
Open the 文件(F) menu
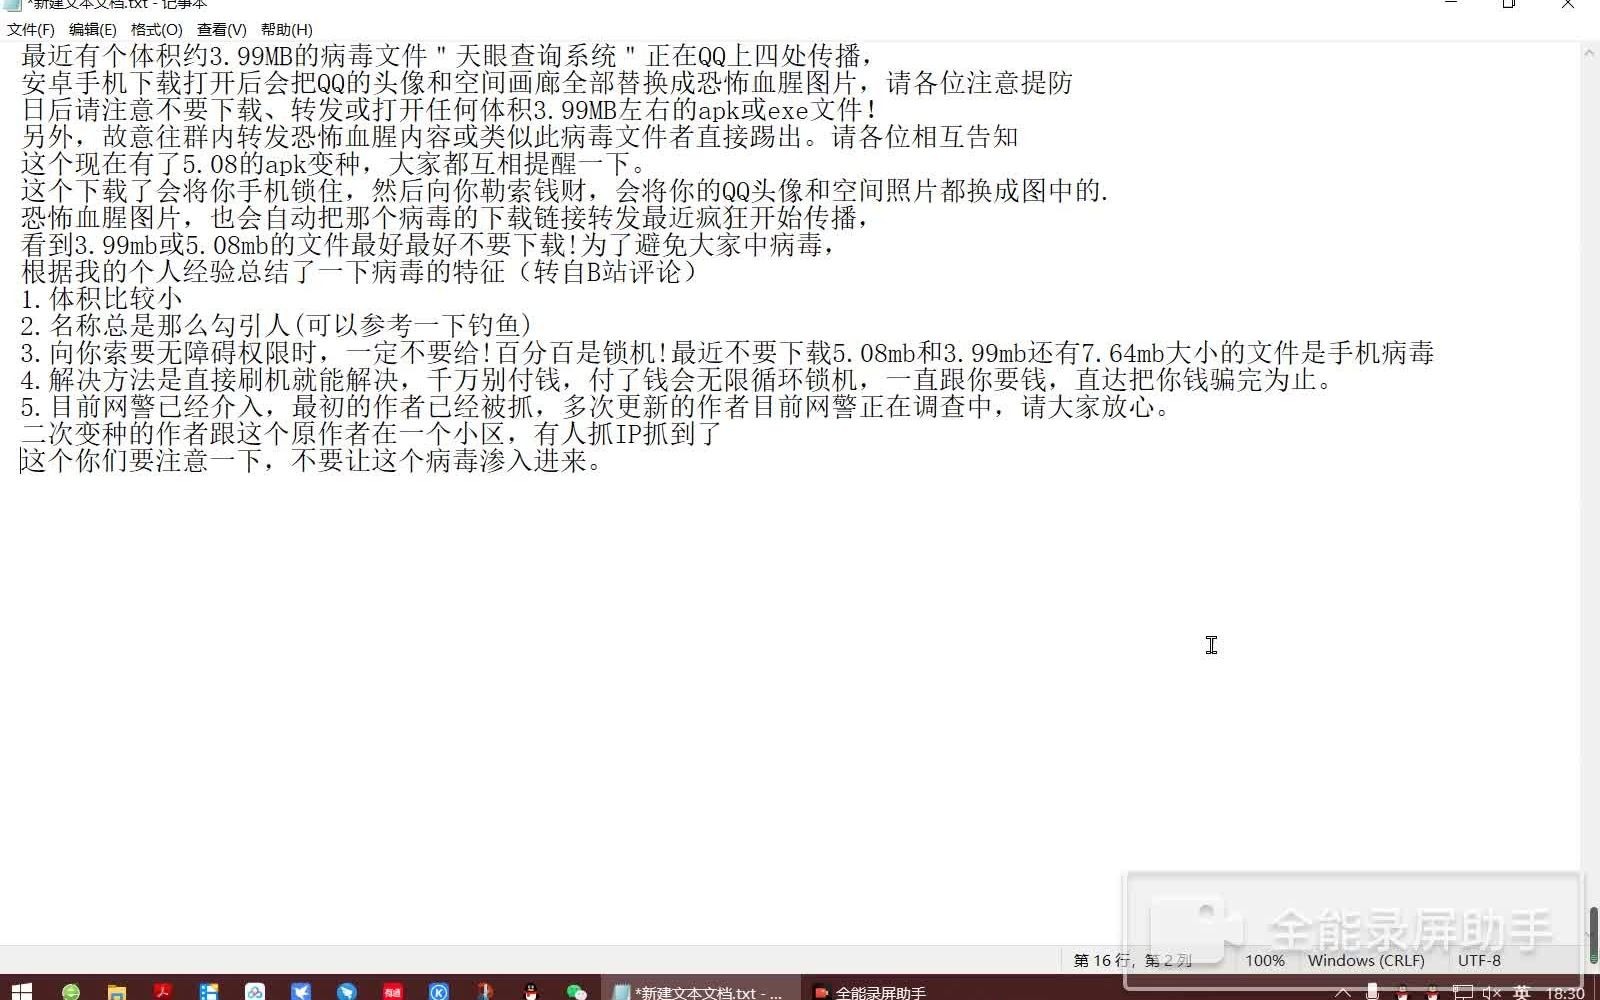pyautogui.click(x=31, y=30)
